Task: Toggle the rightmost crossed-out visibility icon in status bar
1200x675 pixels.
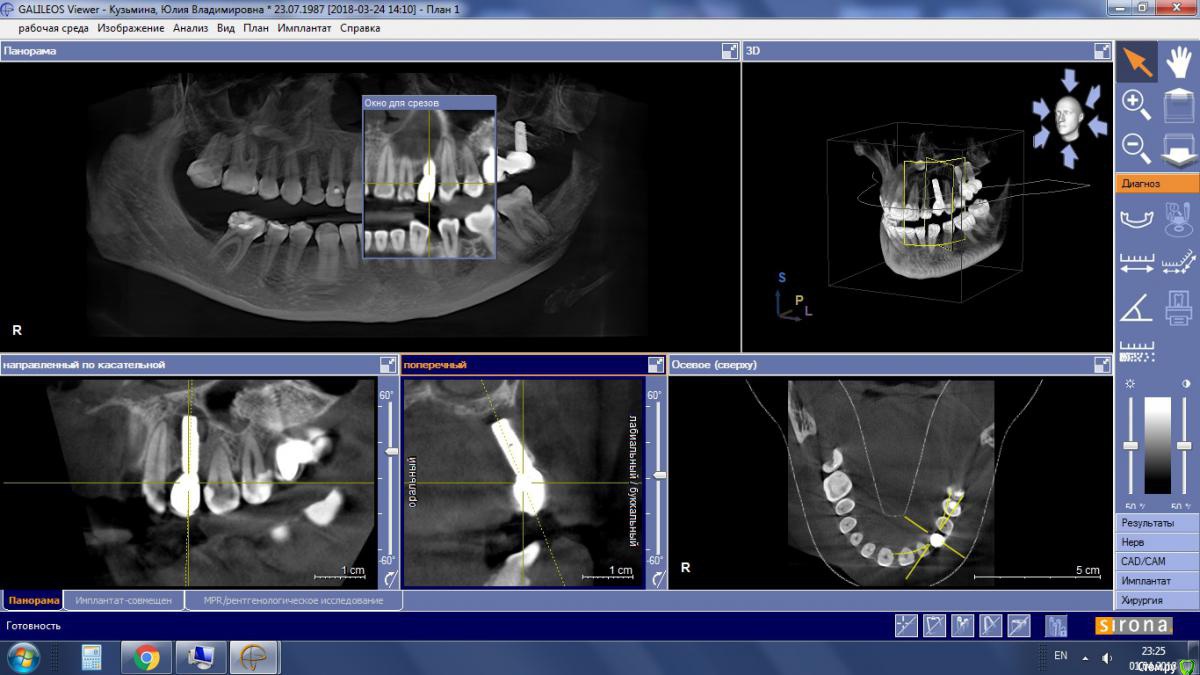Action: [1019, 626]
